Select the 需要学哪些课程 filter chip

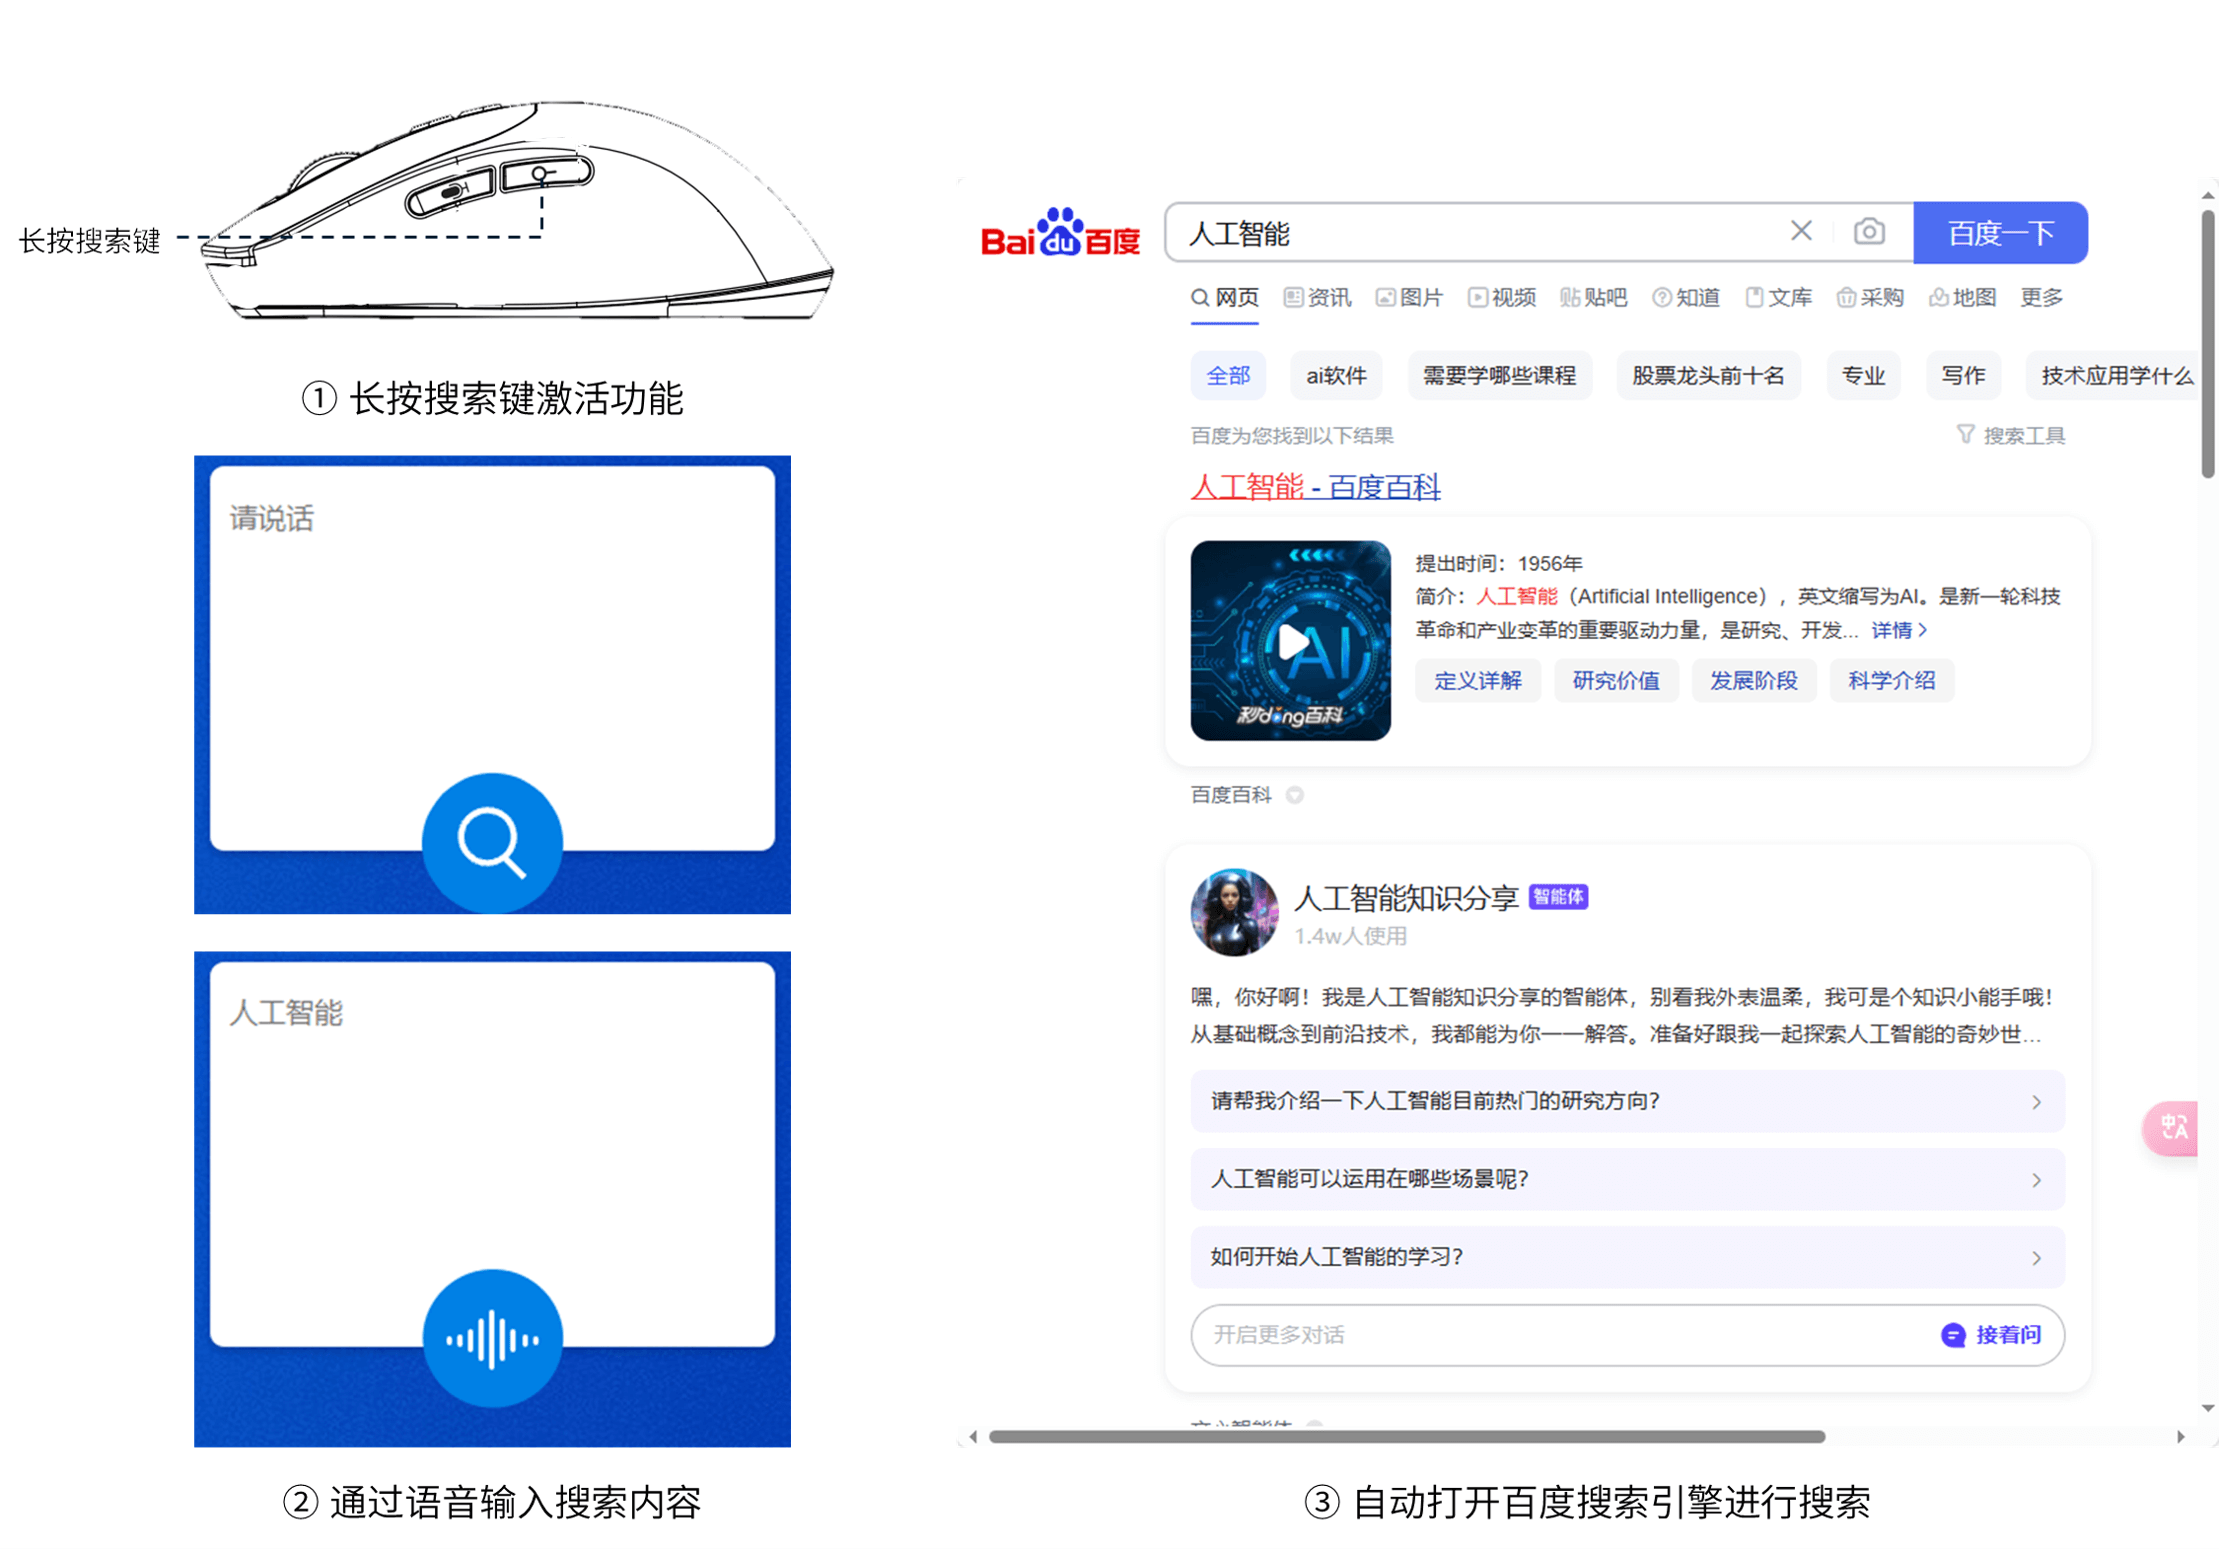coord(1499,375)
